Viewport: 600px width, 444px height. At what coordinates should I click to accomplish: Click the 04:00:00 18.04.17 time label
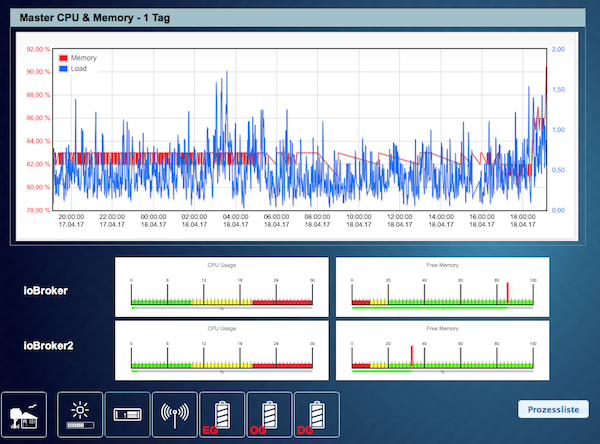tap(236, 220)
